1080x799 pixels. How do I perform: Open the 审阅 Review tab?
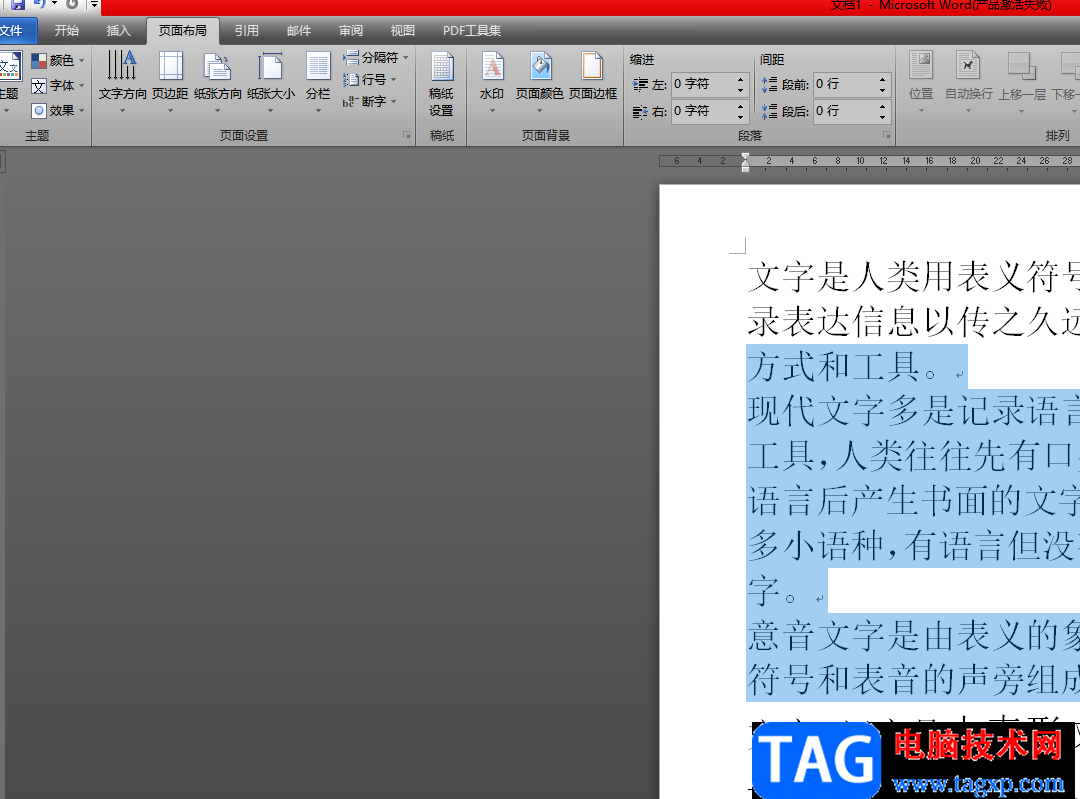coord(351,31)
